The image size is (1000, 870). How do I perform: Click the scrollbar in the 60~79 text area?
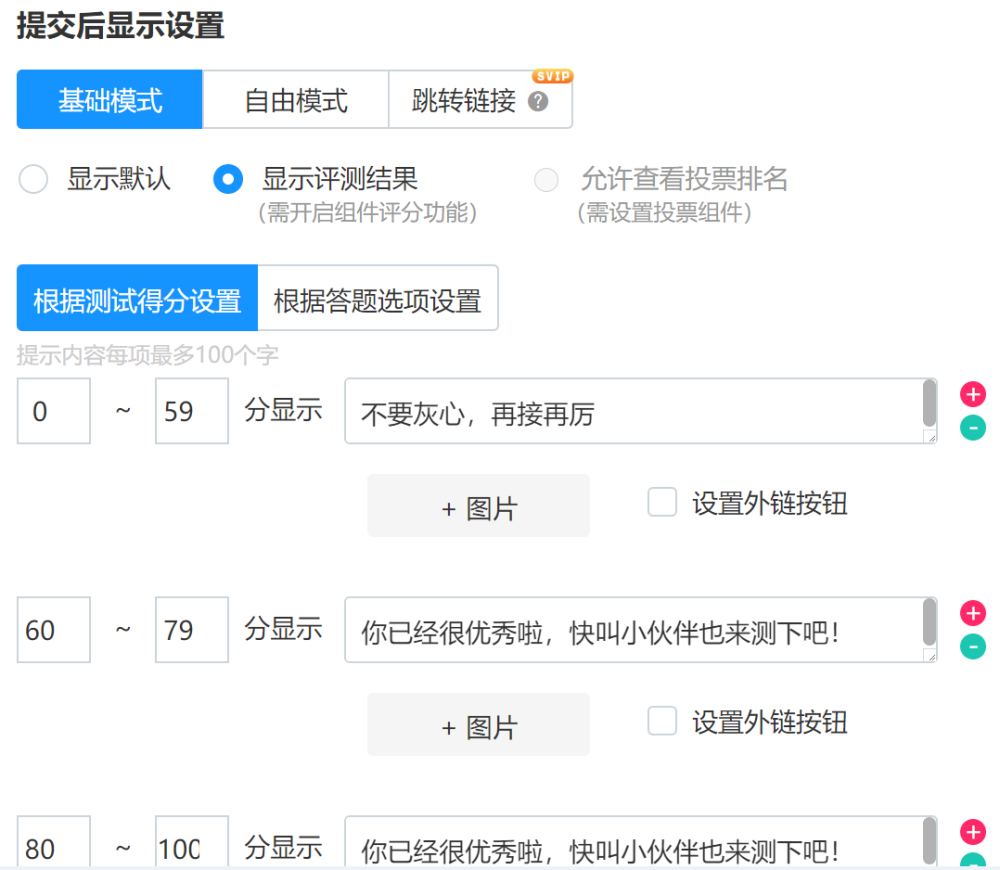pyautogui.click(x=930, y=622)
